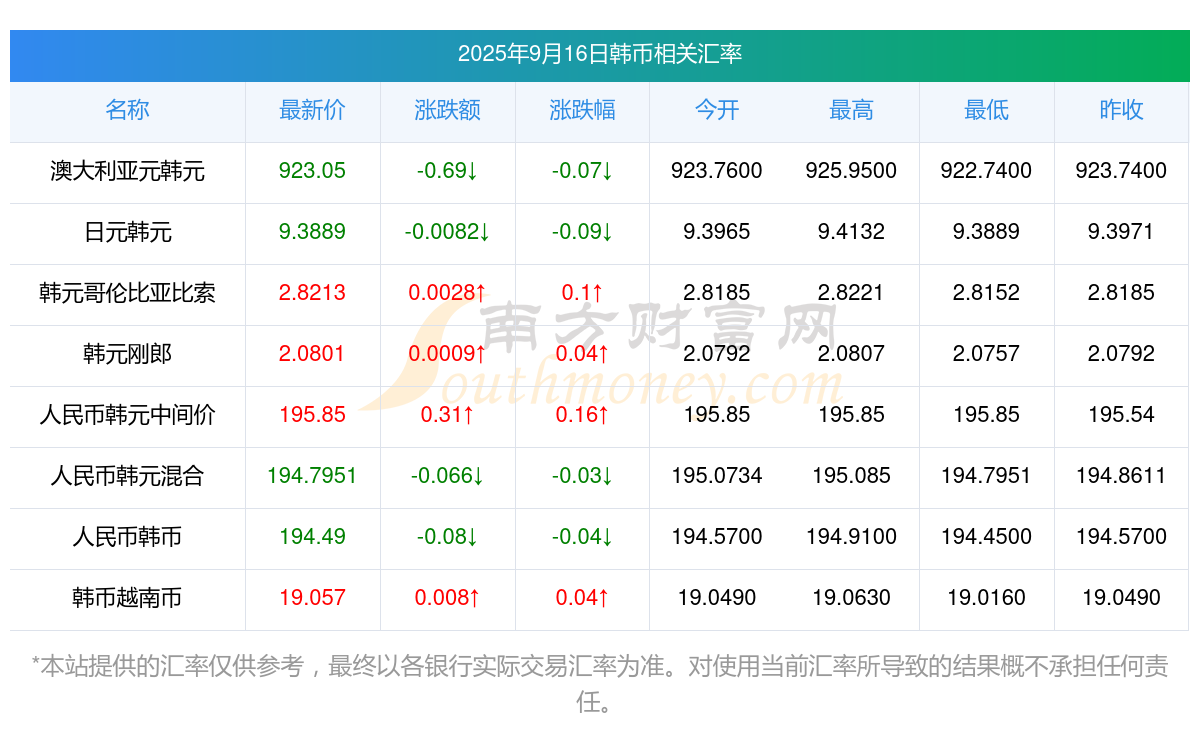
Task: Click opening value 19.0490 in 今开 column
Action: tap(717, 598)
